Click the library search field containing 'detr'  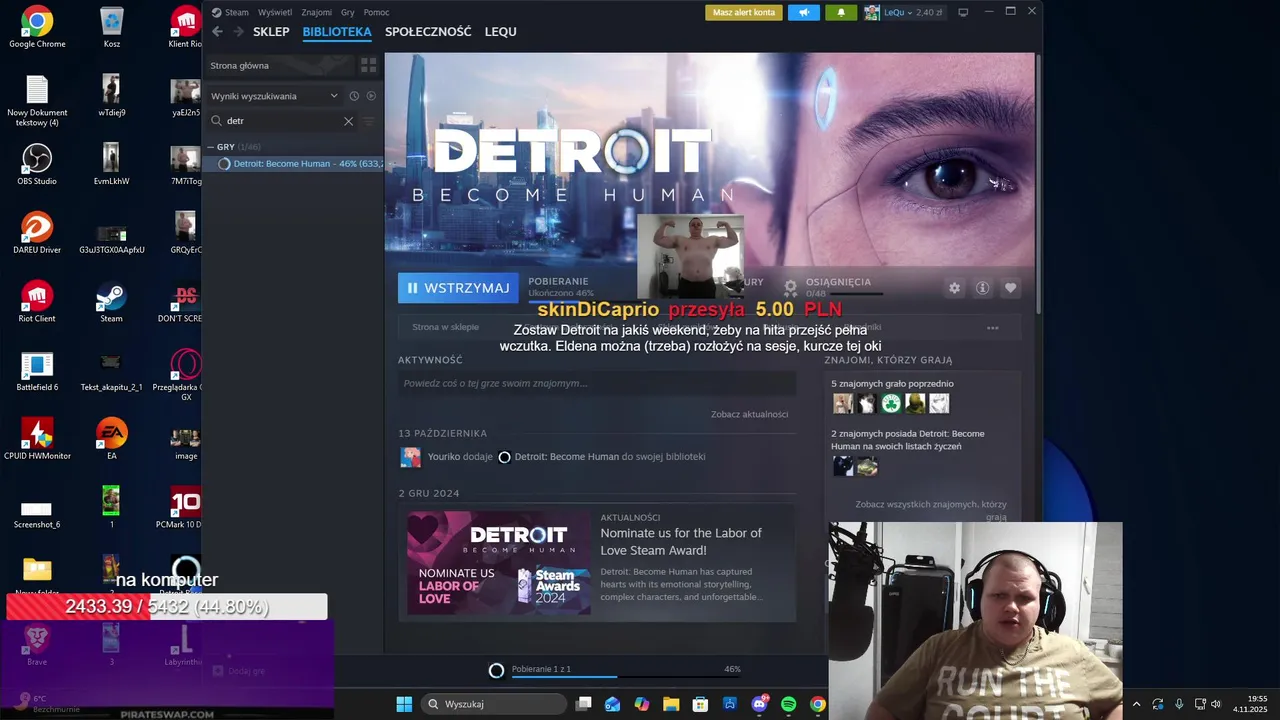click(x=281, y=120)
